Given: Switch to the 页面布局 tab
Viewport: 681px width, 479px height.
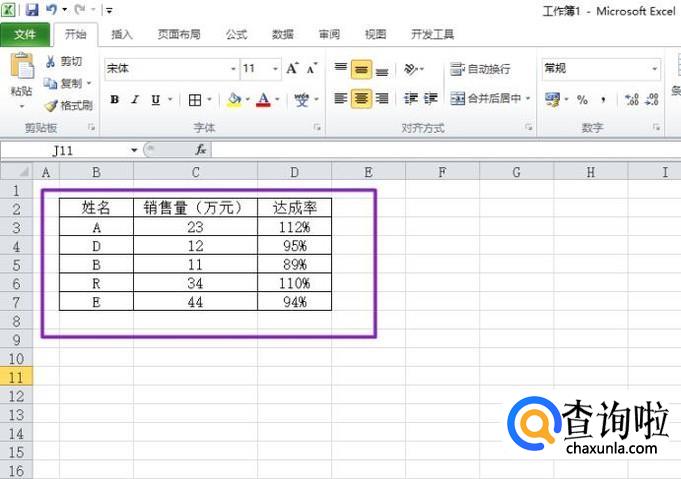Looking at the screenshot, I should click(x=179, y=34).
